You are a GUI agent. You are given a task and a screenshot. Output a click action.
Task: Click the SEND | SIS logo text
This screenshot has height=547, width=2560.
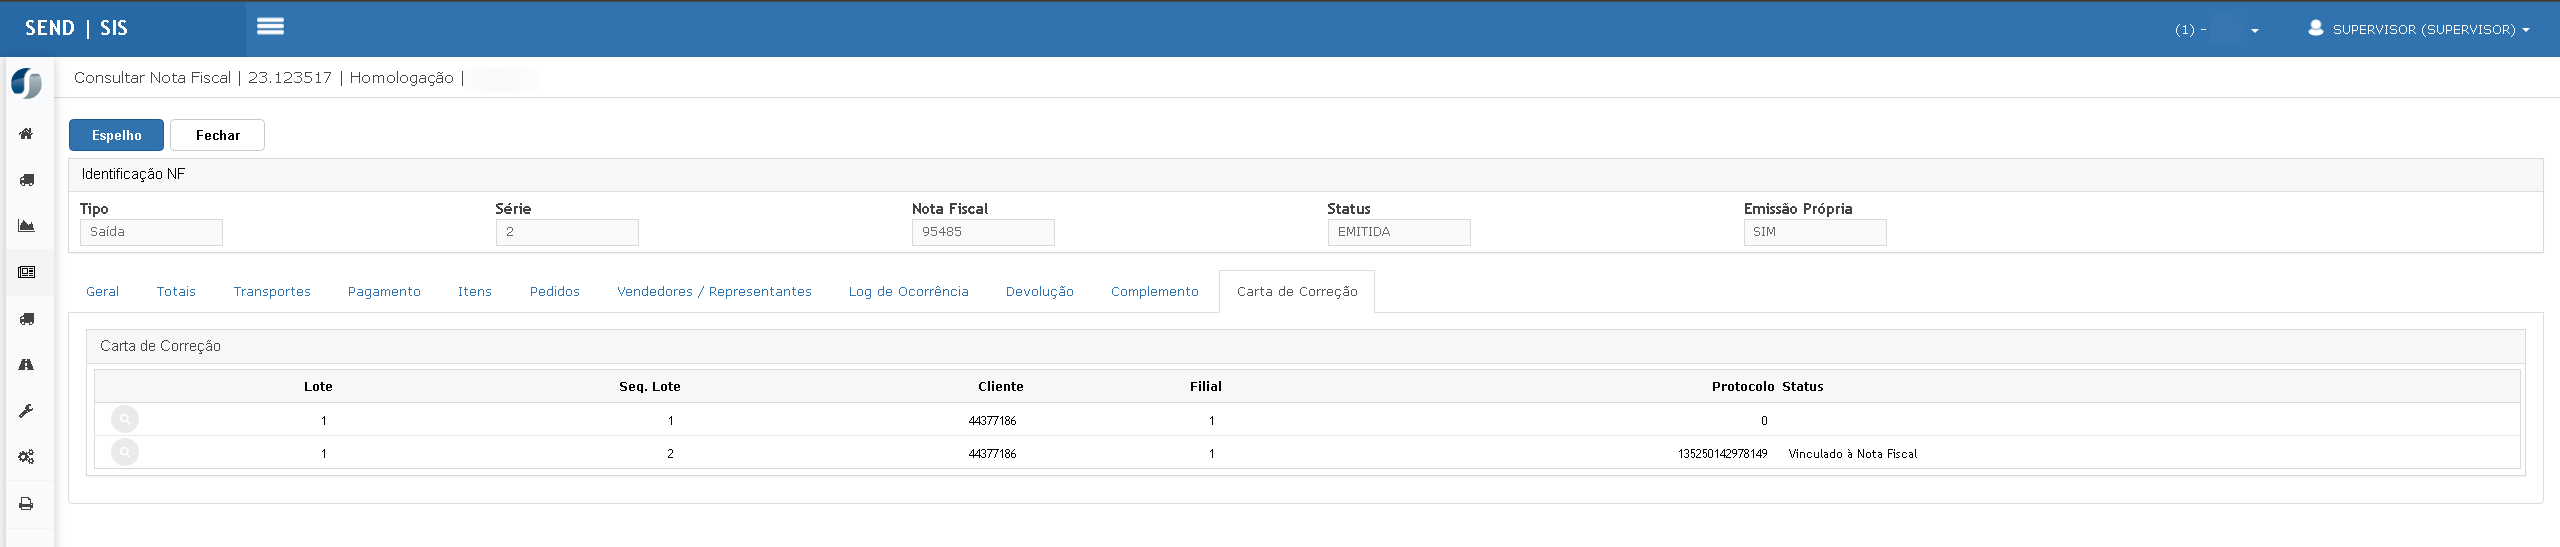click(x=76, y=28)
